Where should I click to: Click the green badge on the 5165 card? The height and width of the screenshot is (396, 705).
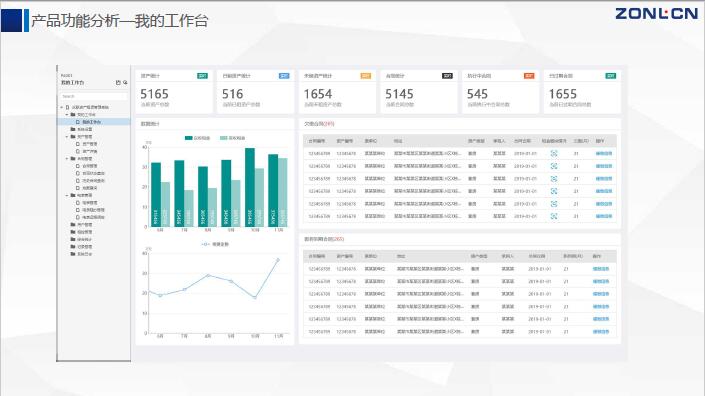(202, 76)
